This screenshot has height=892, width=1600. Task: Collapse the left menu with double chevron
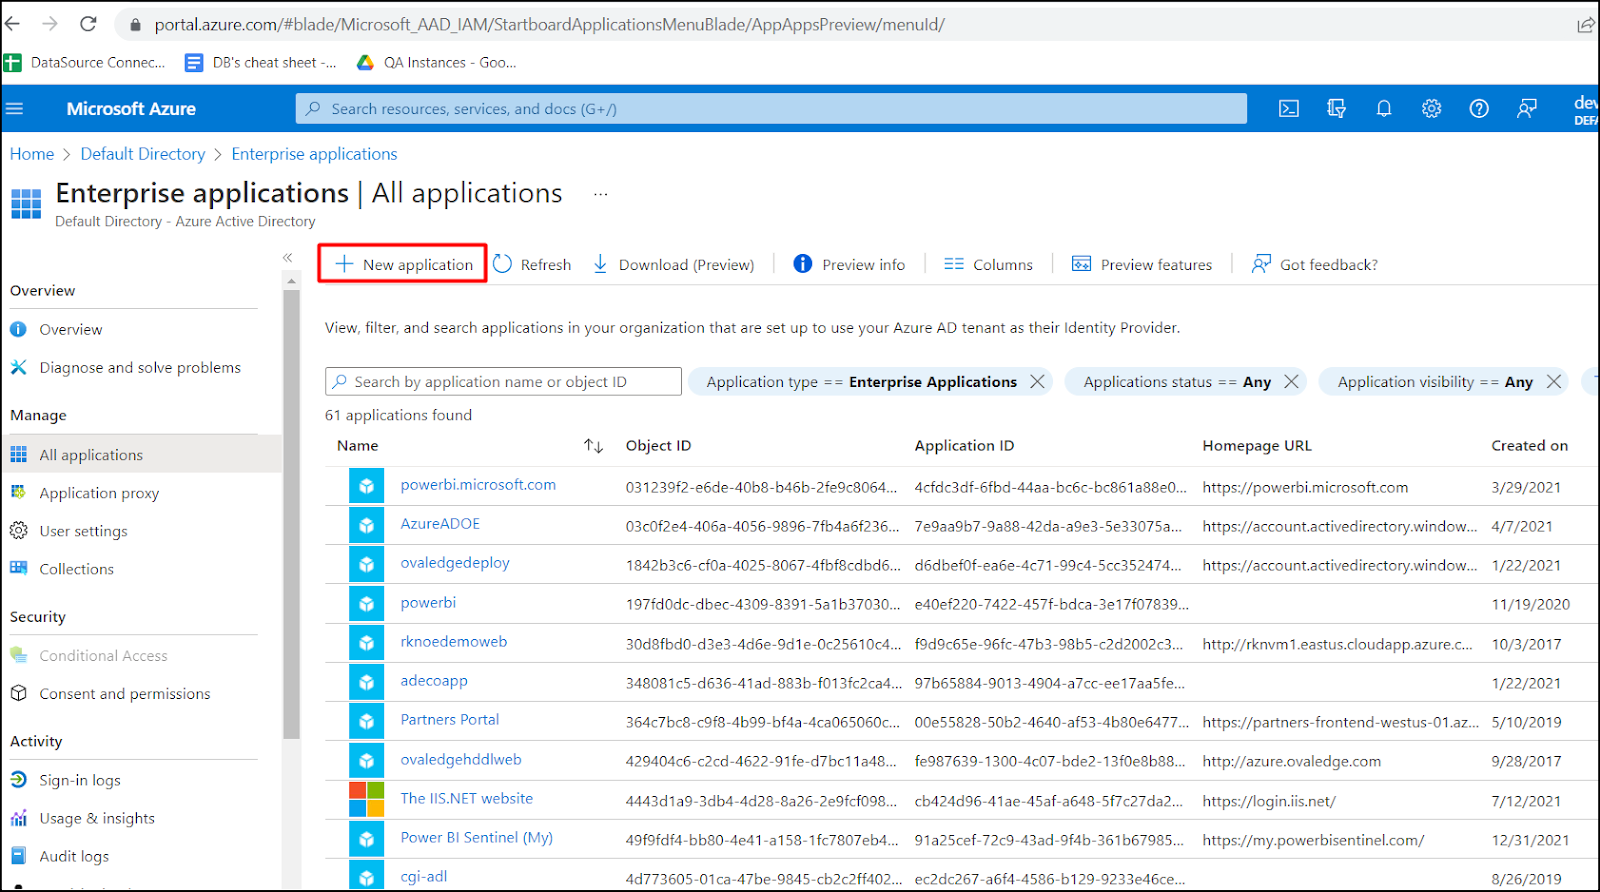(x=288, y=258)
